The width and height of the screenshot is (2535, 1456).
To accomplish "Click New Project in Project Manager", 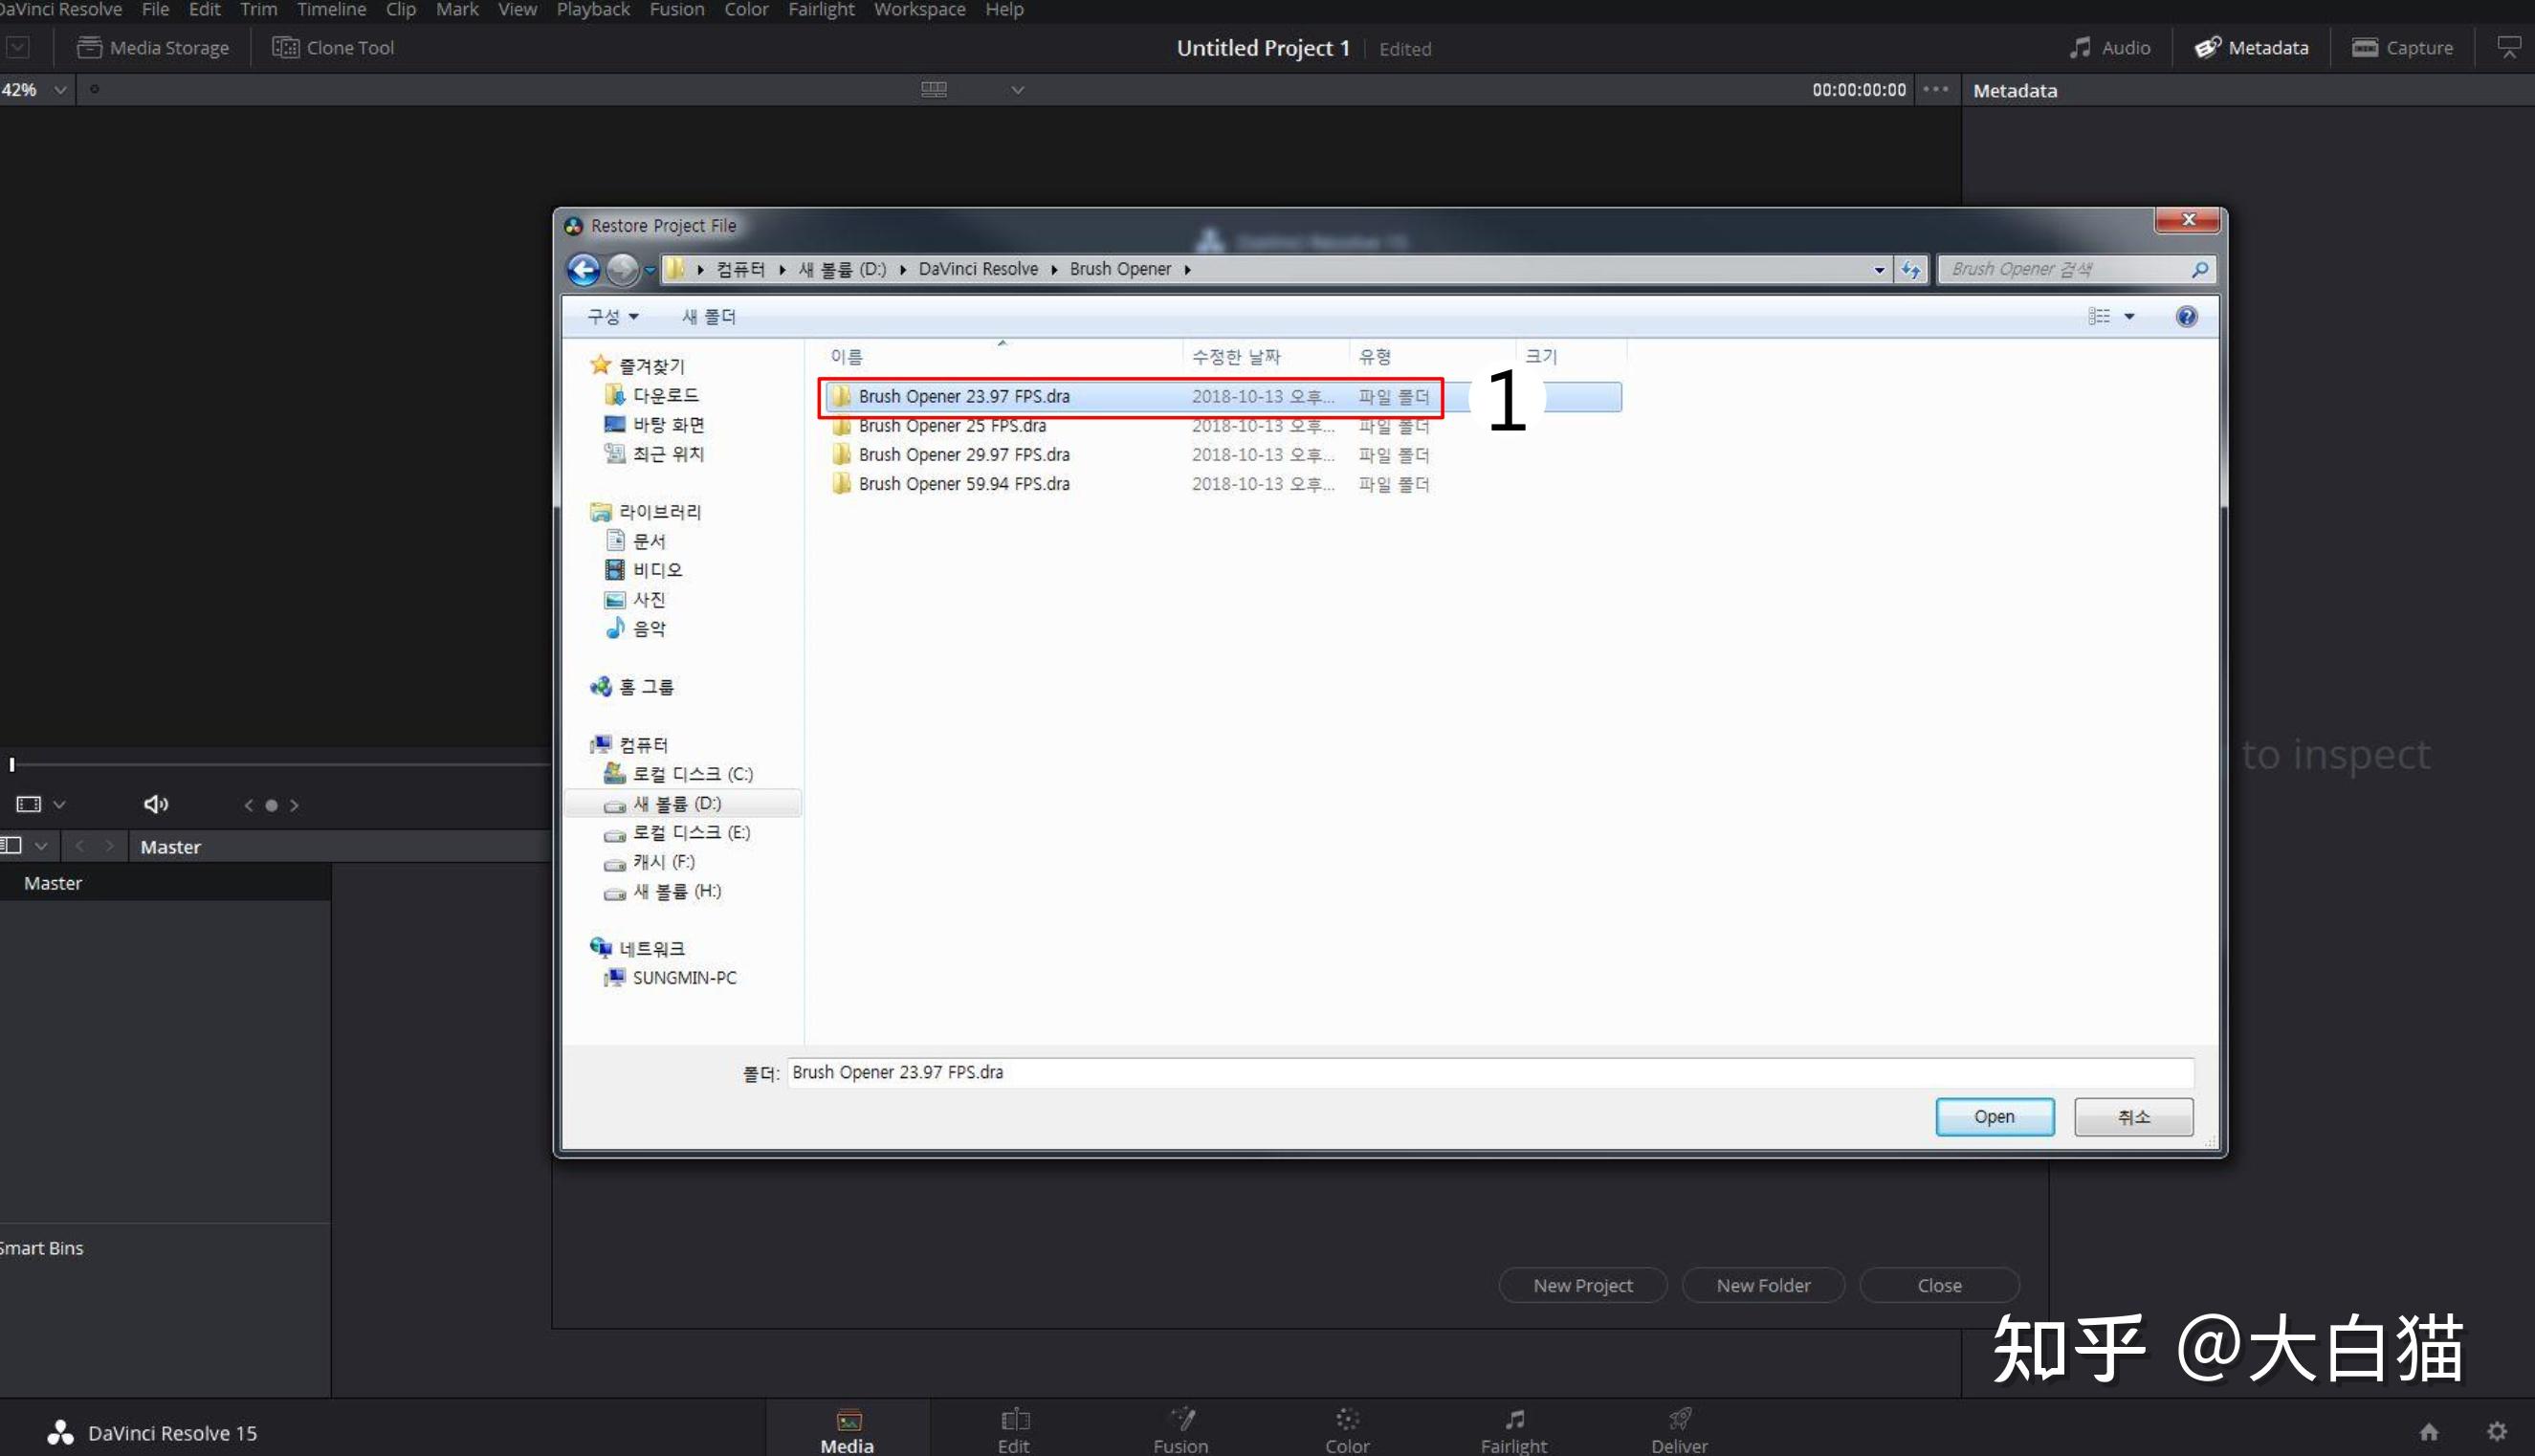I will [x=1582, y=1285].
